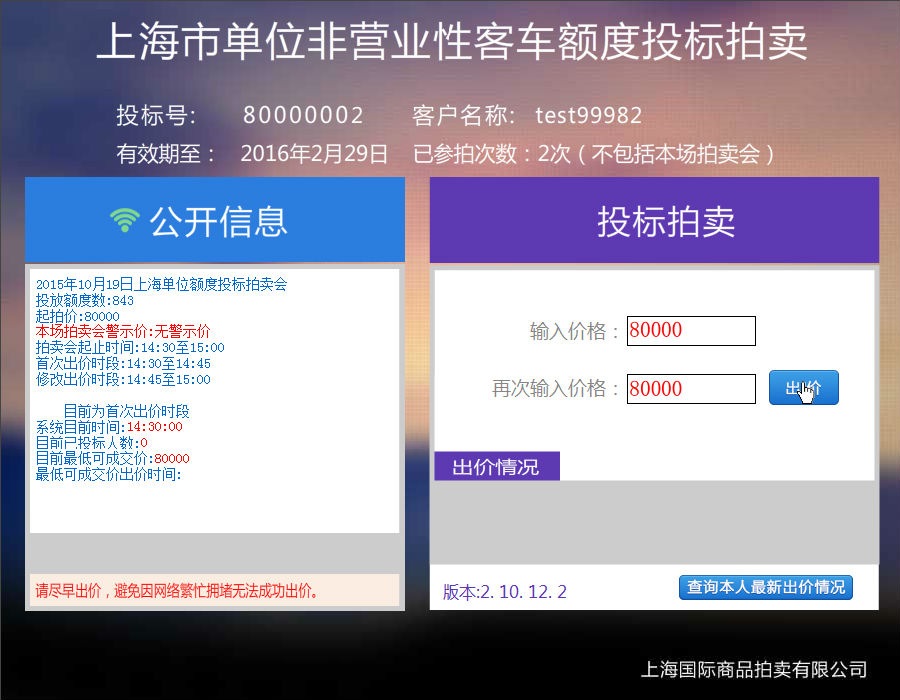Click the 上海国际商品拍卖有限公司 footer text
Image resolution: width=900 pixels, height=700 pixels.
point(753,670)
